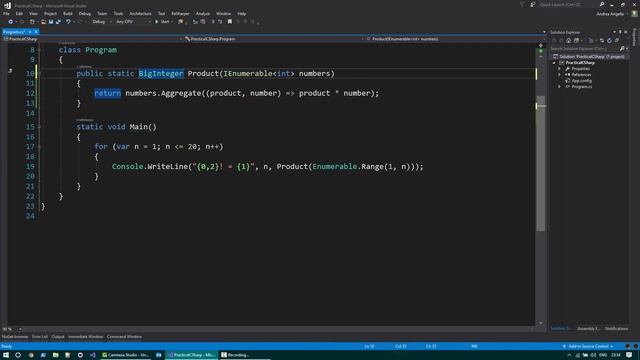640x360 pixels.
Task: Click the Navigate Backward toolbar icon
Action: [x=11, y=22]
